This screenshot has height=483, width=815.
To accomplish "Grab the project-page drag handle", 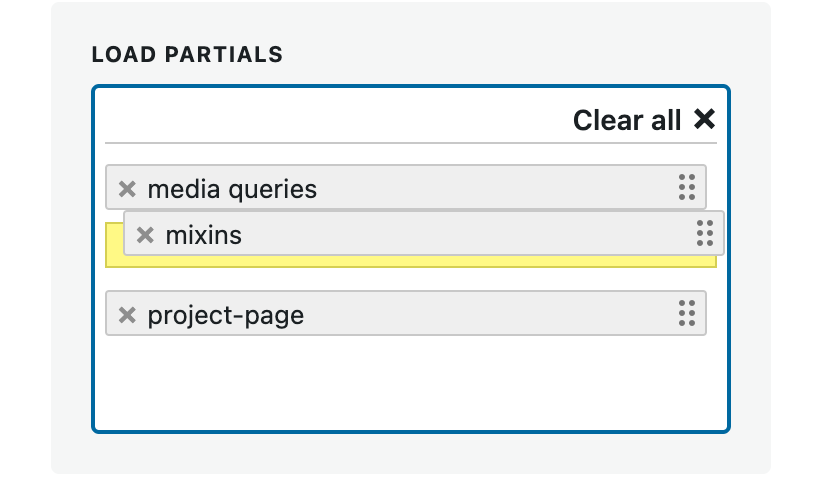I will [x=687, y=313].
